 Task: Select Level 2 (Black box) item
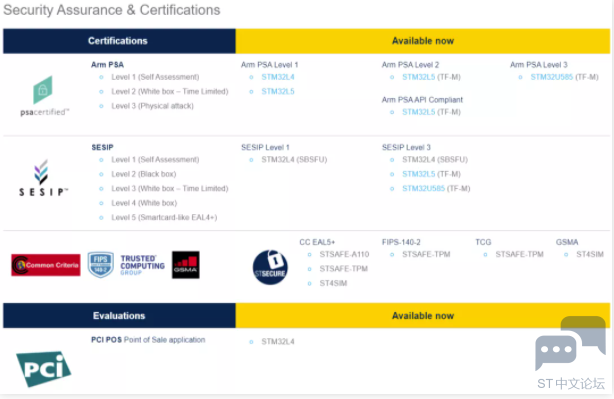click(144, 174)
